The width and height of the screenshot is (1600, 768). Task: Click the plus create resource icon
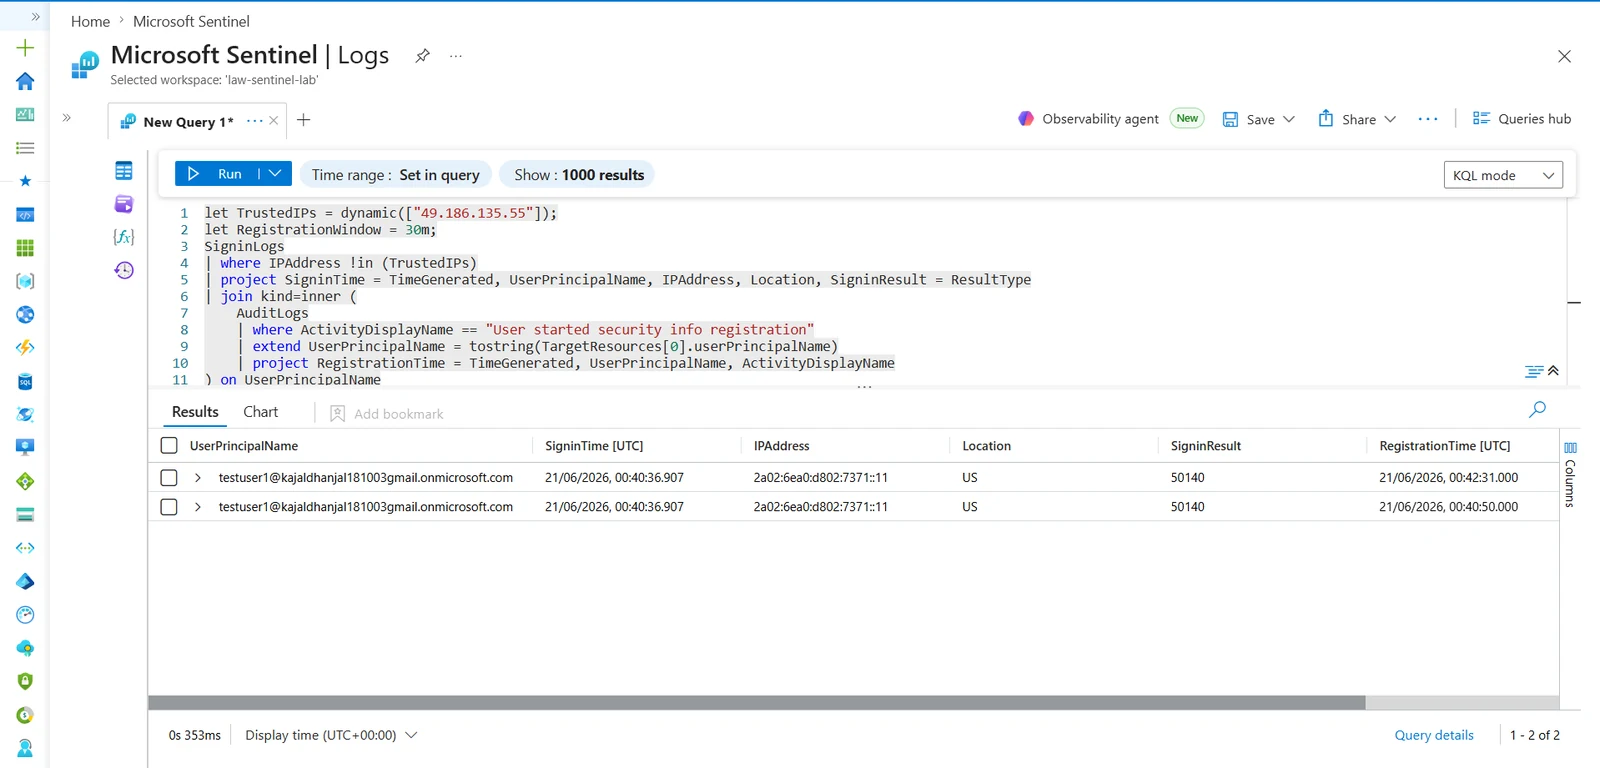tap(25, 47)
